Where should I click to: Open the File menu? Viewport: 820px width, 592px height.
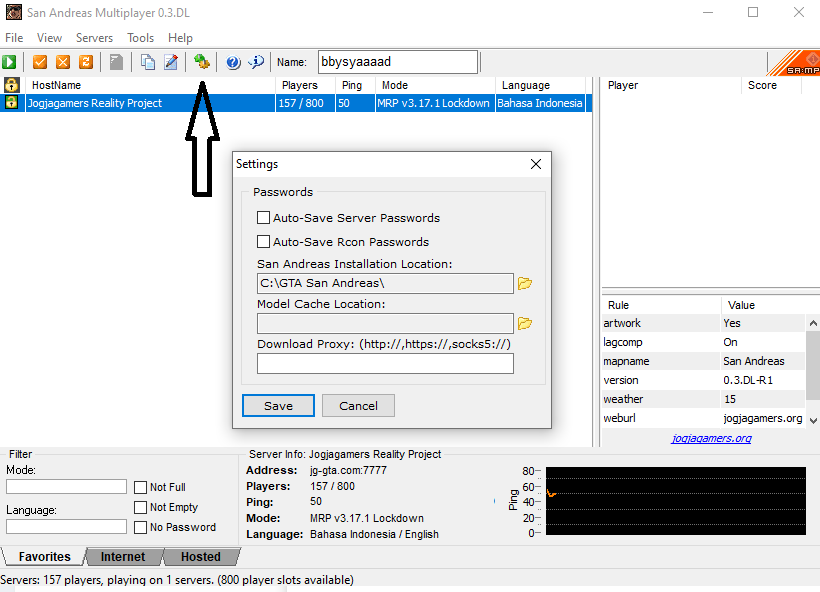click(14, 38)
